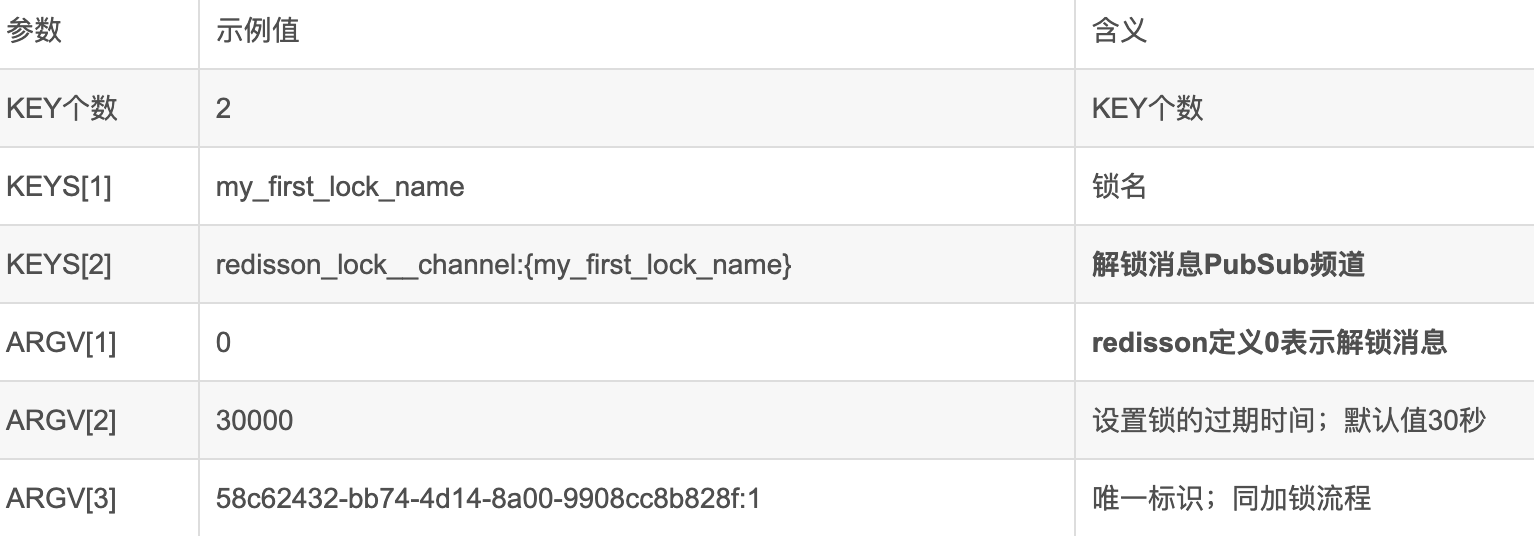Click the 含义 column header

point(1119,31)
